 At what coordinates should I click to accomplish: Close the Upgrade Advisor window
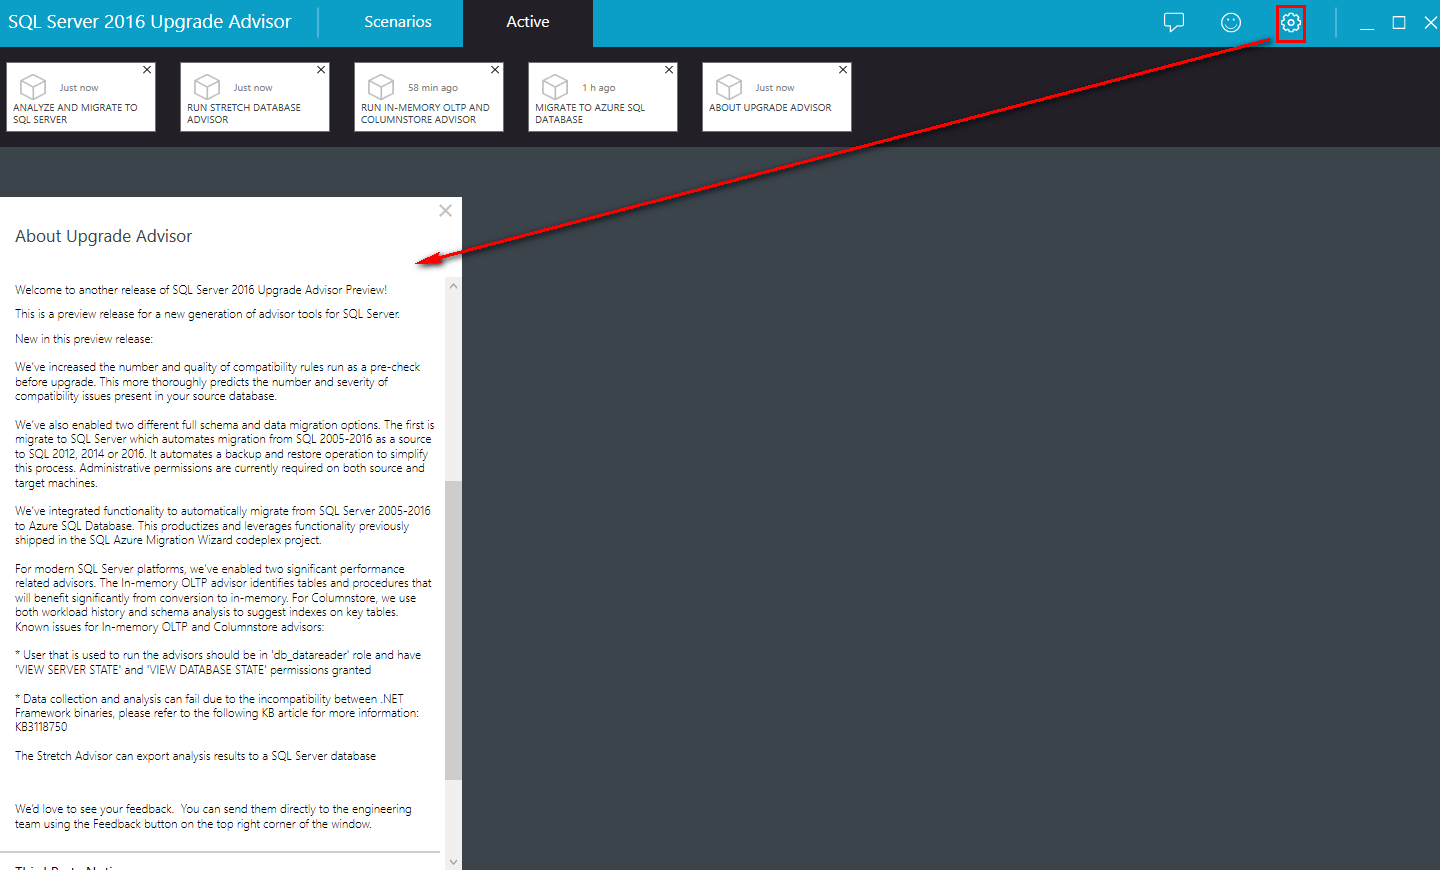[x=1431, y=23]
